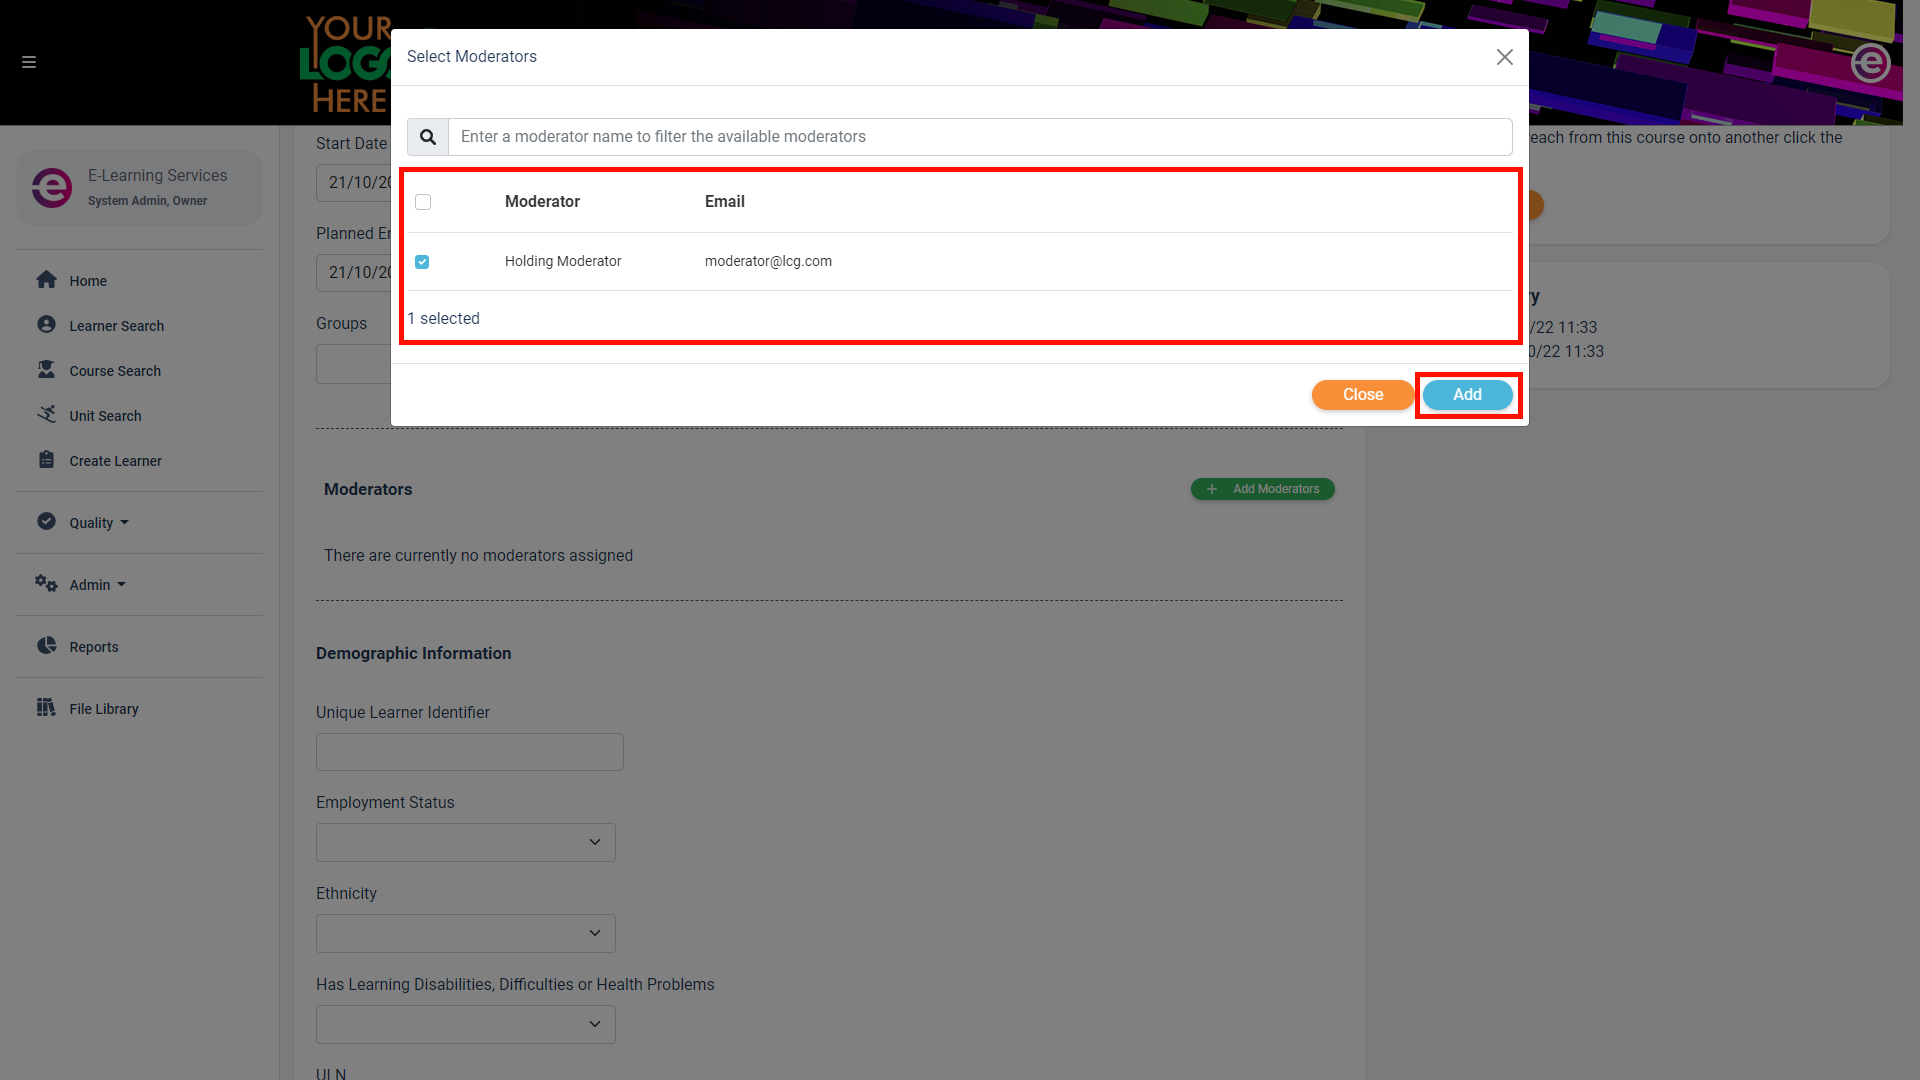Click the Unique Learner Identifier field
Screen dimensions: 1920x1080
point(469,752)
